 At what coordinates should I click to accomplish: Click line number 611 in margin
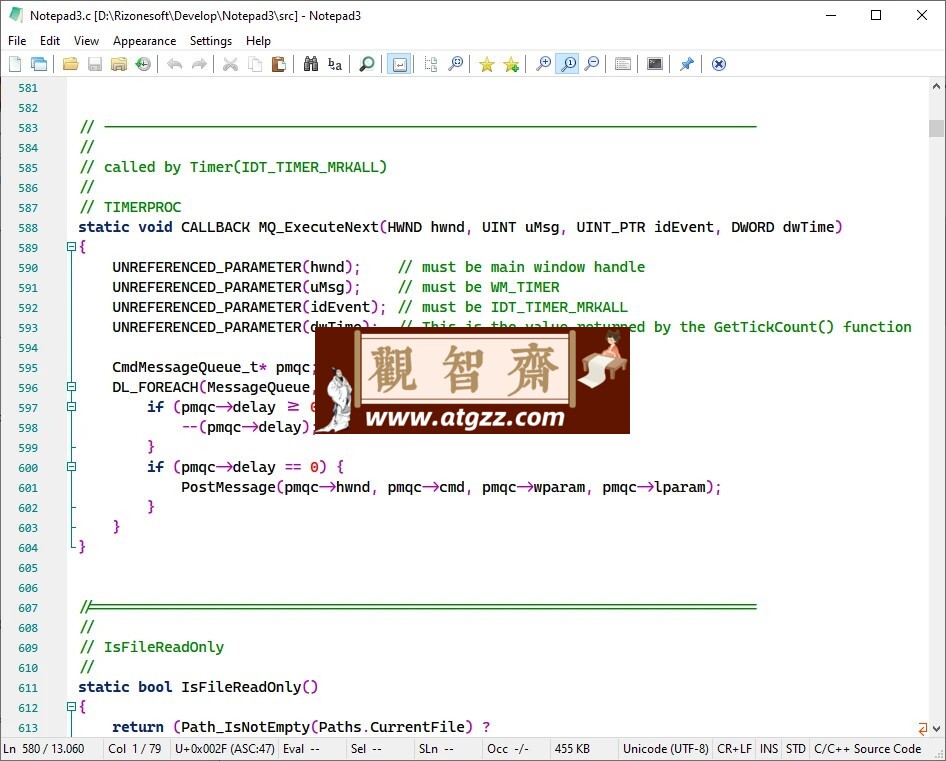pyautogui.click(x=28, y=688)
